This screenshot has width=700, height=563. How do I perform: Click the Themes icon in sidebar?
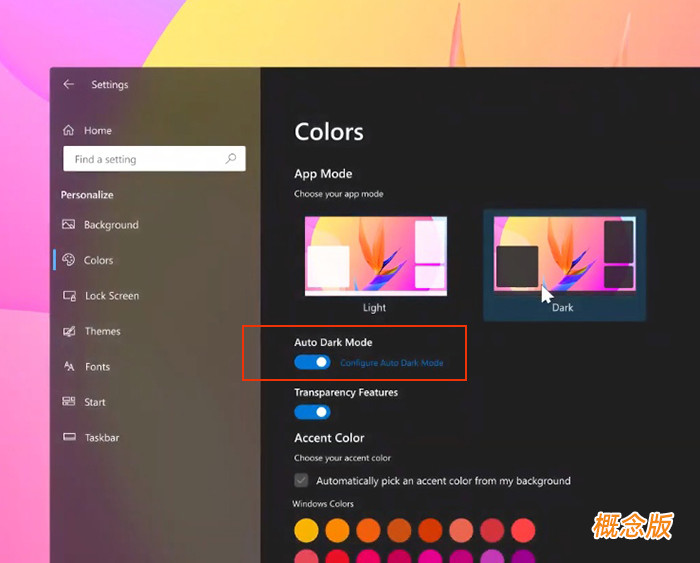68,331
